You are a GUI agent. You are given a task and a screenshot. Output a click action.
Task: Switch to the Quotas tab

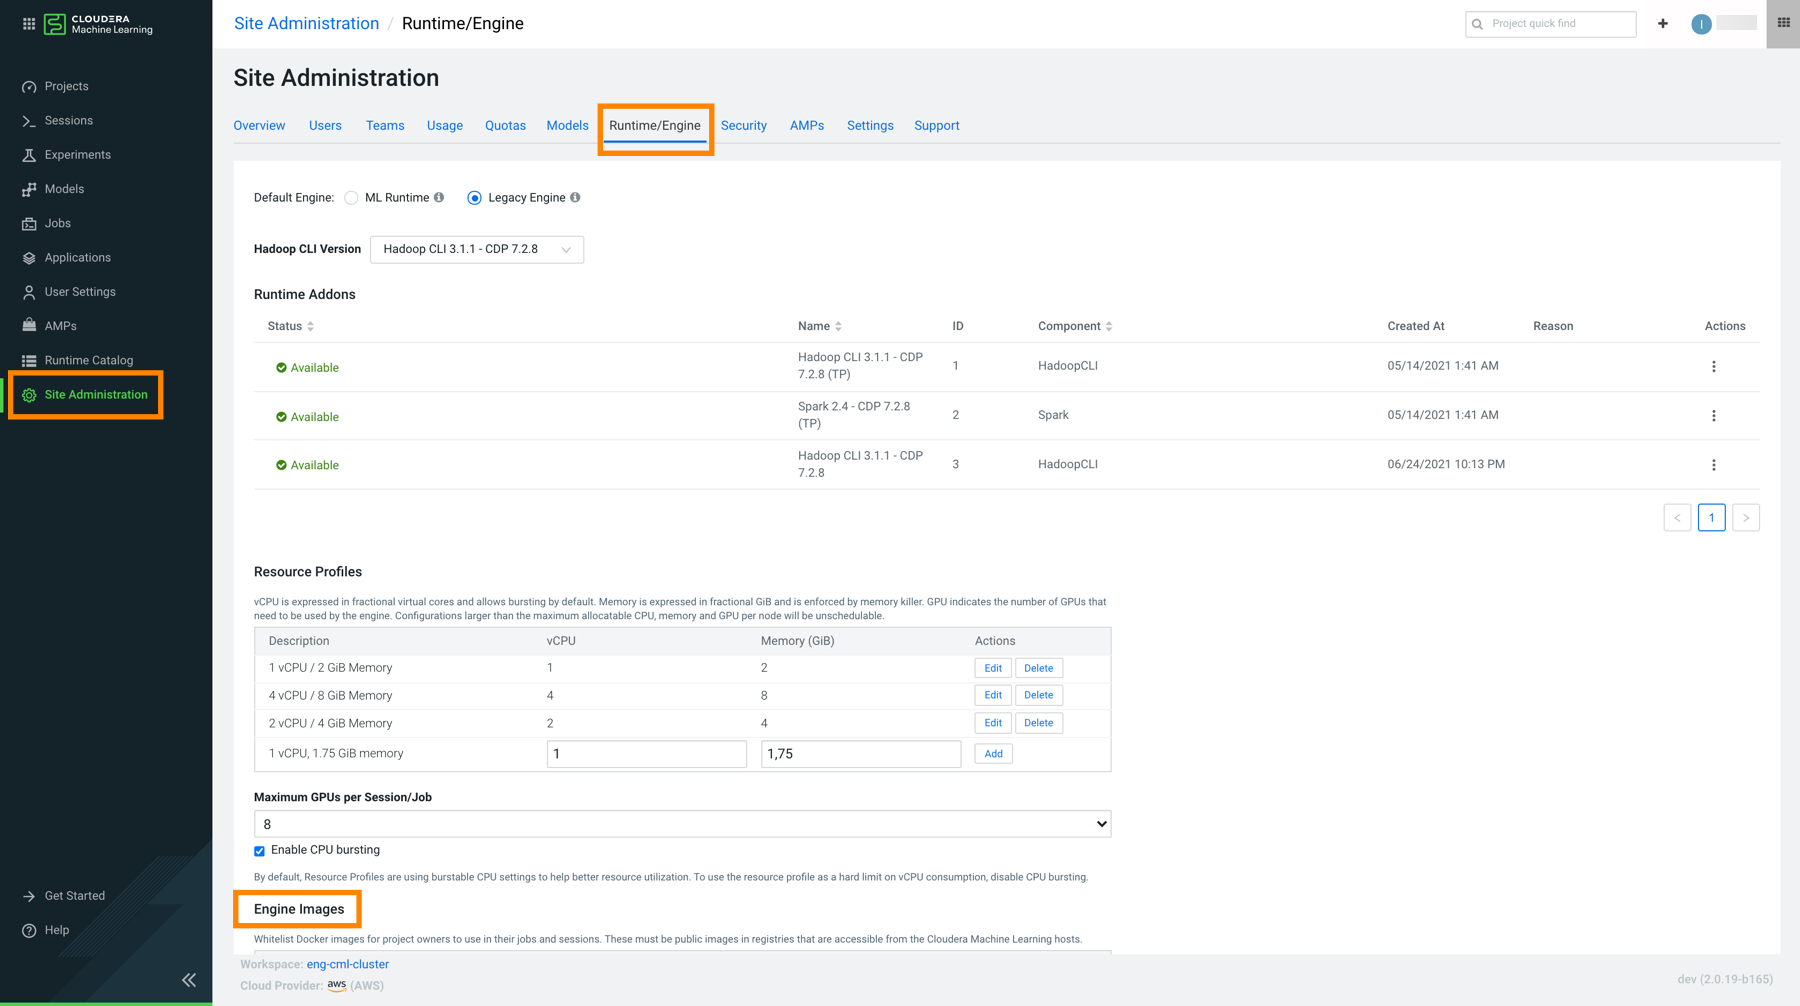tap(505, 126)
